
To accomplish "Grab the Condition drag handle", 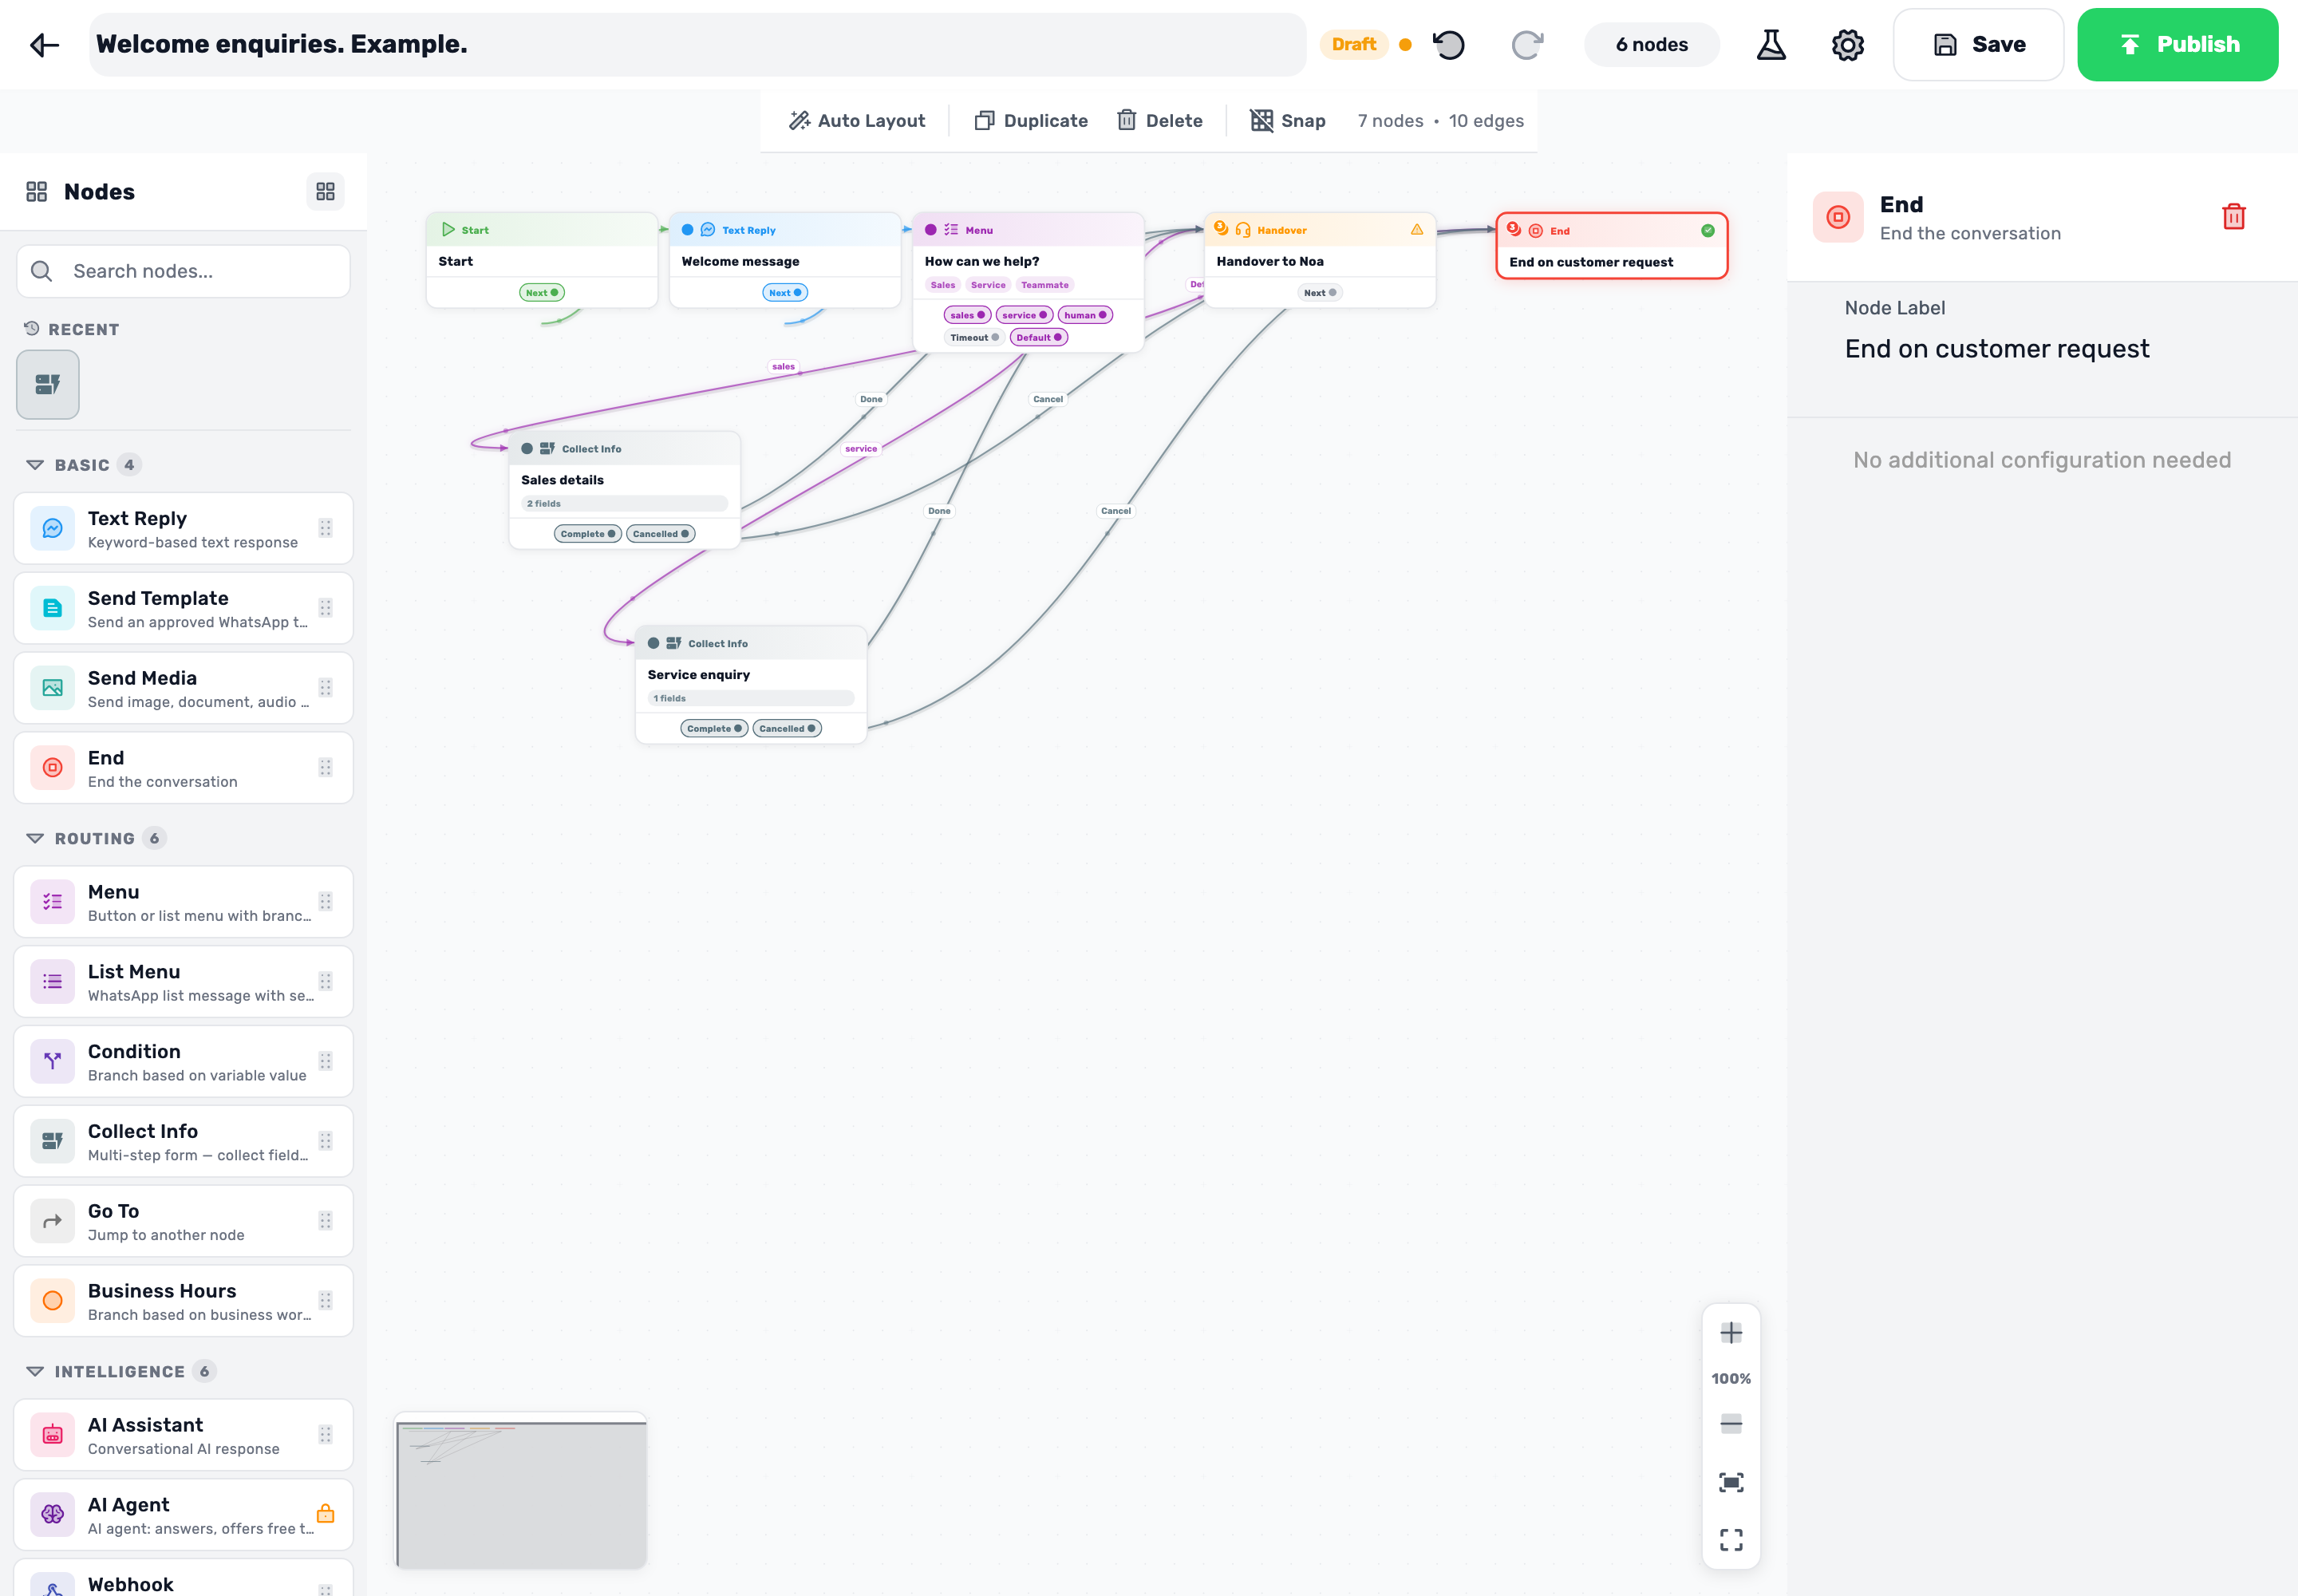I will [x=325, y=1061].
